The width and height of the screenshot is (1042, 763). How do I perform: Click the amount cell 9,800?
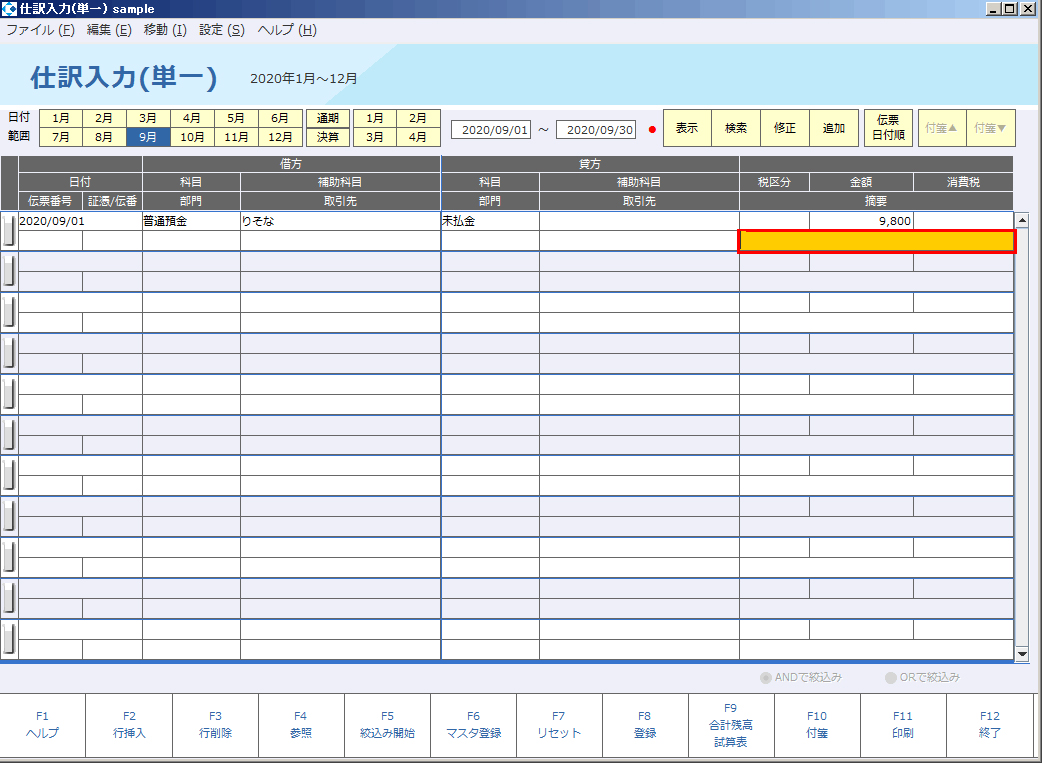pos(861,221)
